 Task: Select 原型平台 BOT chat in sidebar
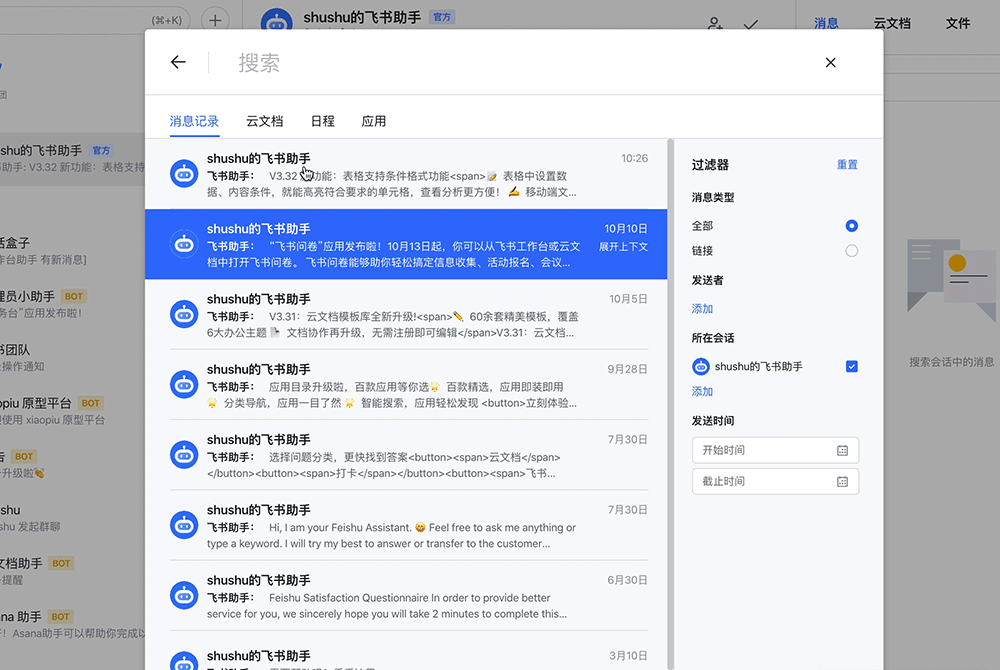[x=72, y=411]
